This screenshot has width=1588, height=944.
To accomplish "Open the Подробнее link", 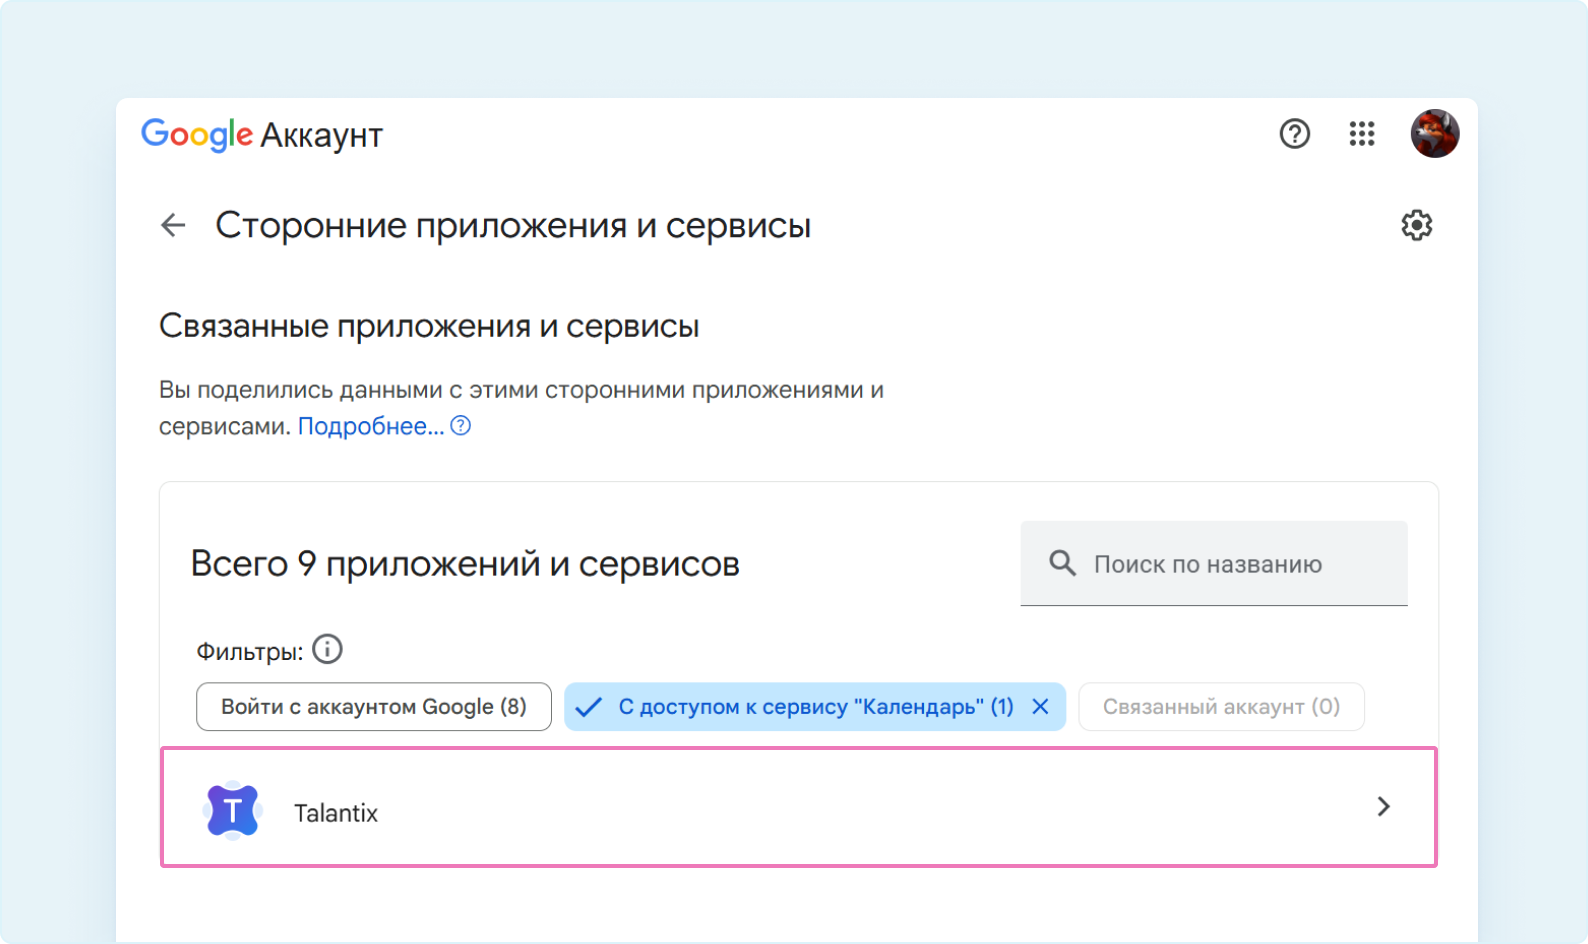I will coord(371,426).
